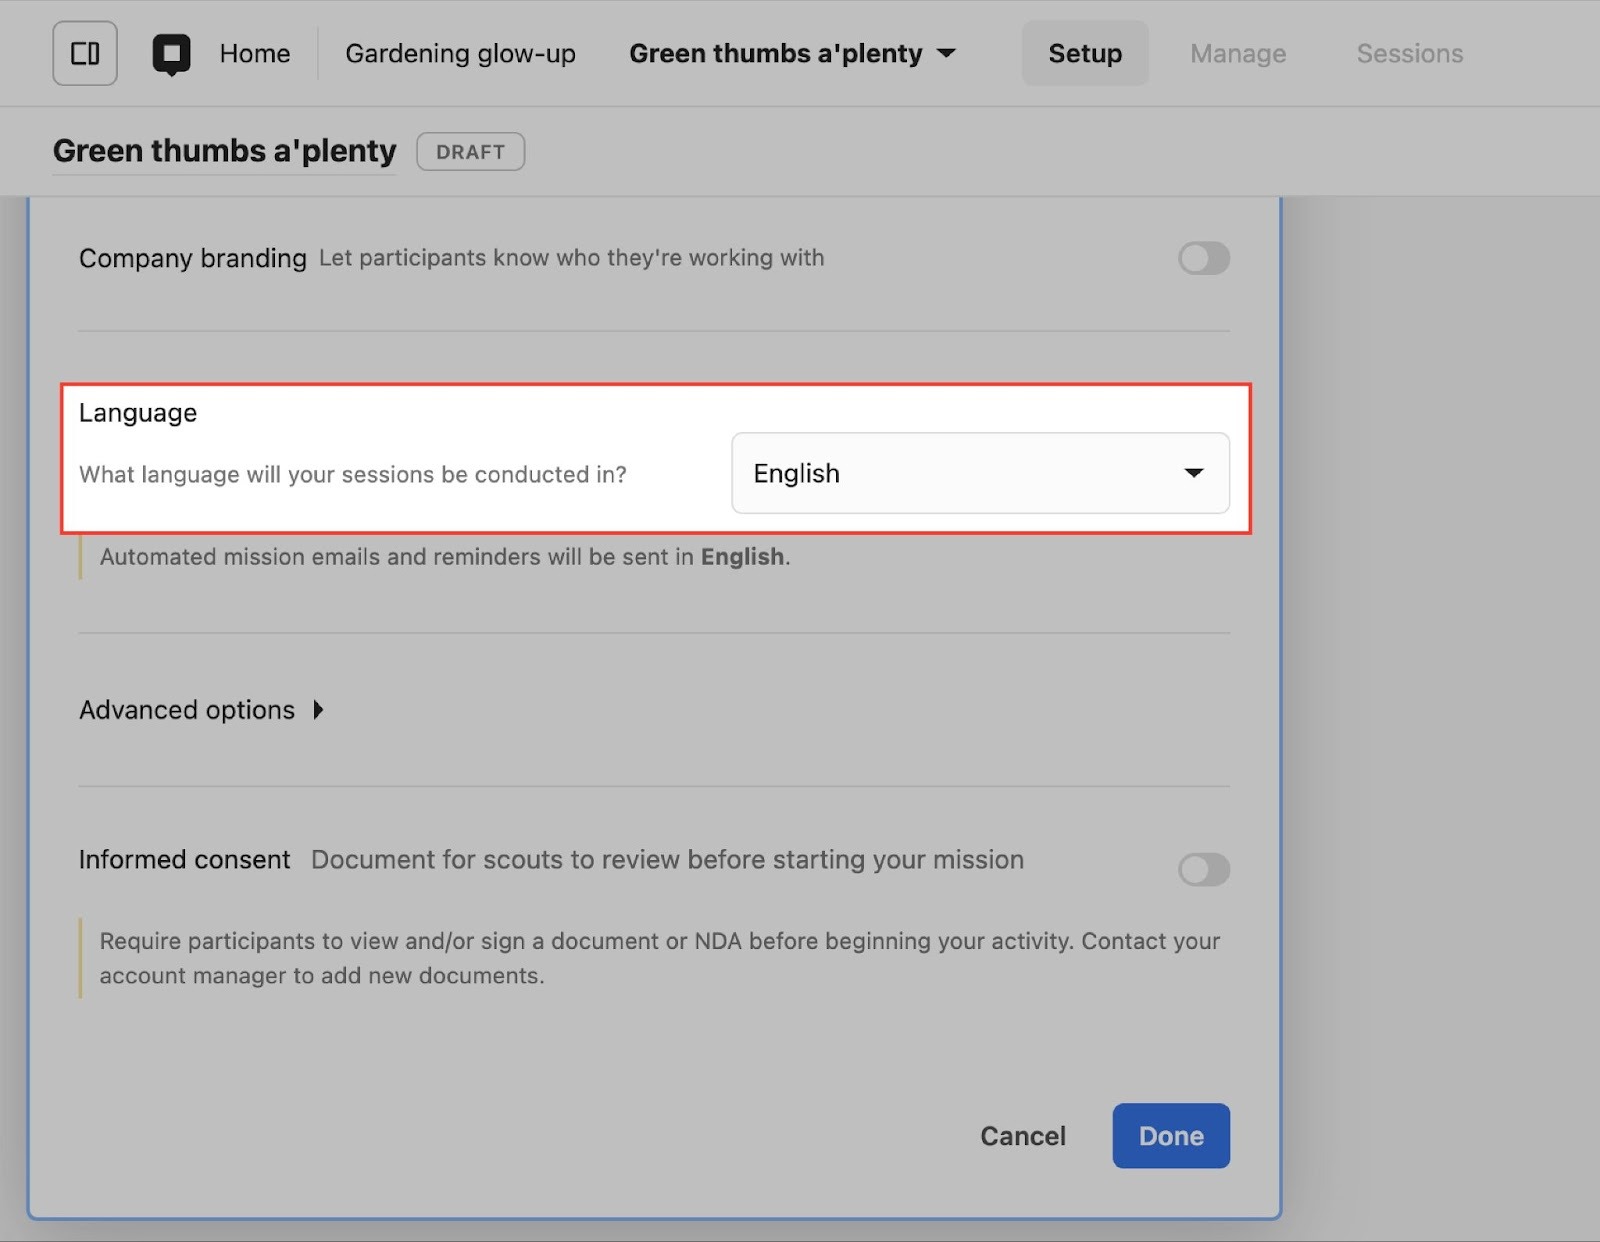Expand the Advanced options section
This screenshot has width=1600, height=1242.
[188, 710]
